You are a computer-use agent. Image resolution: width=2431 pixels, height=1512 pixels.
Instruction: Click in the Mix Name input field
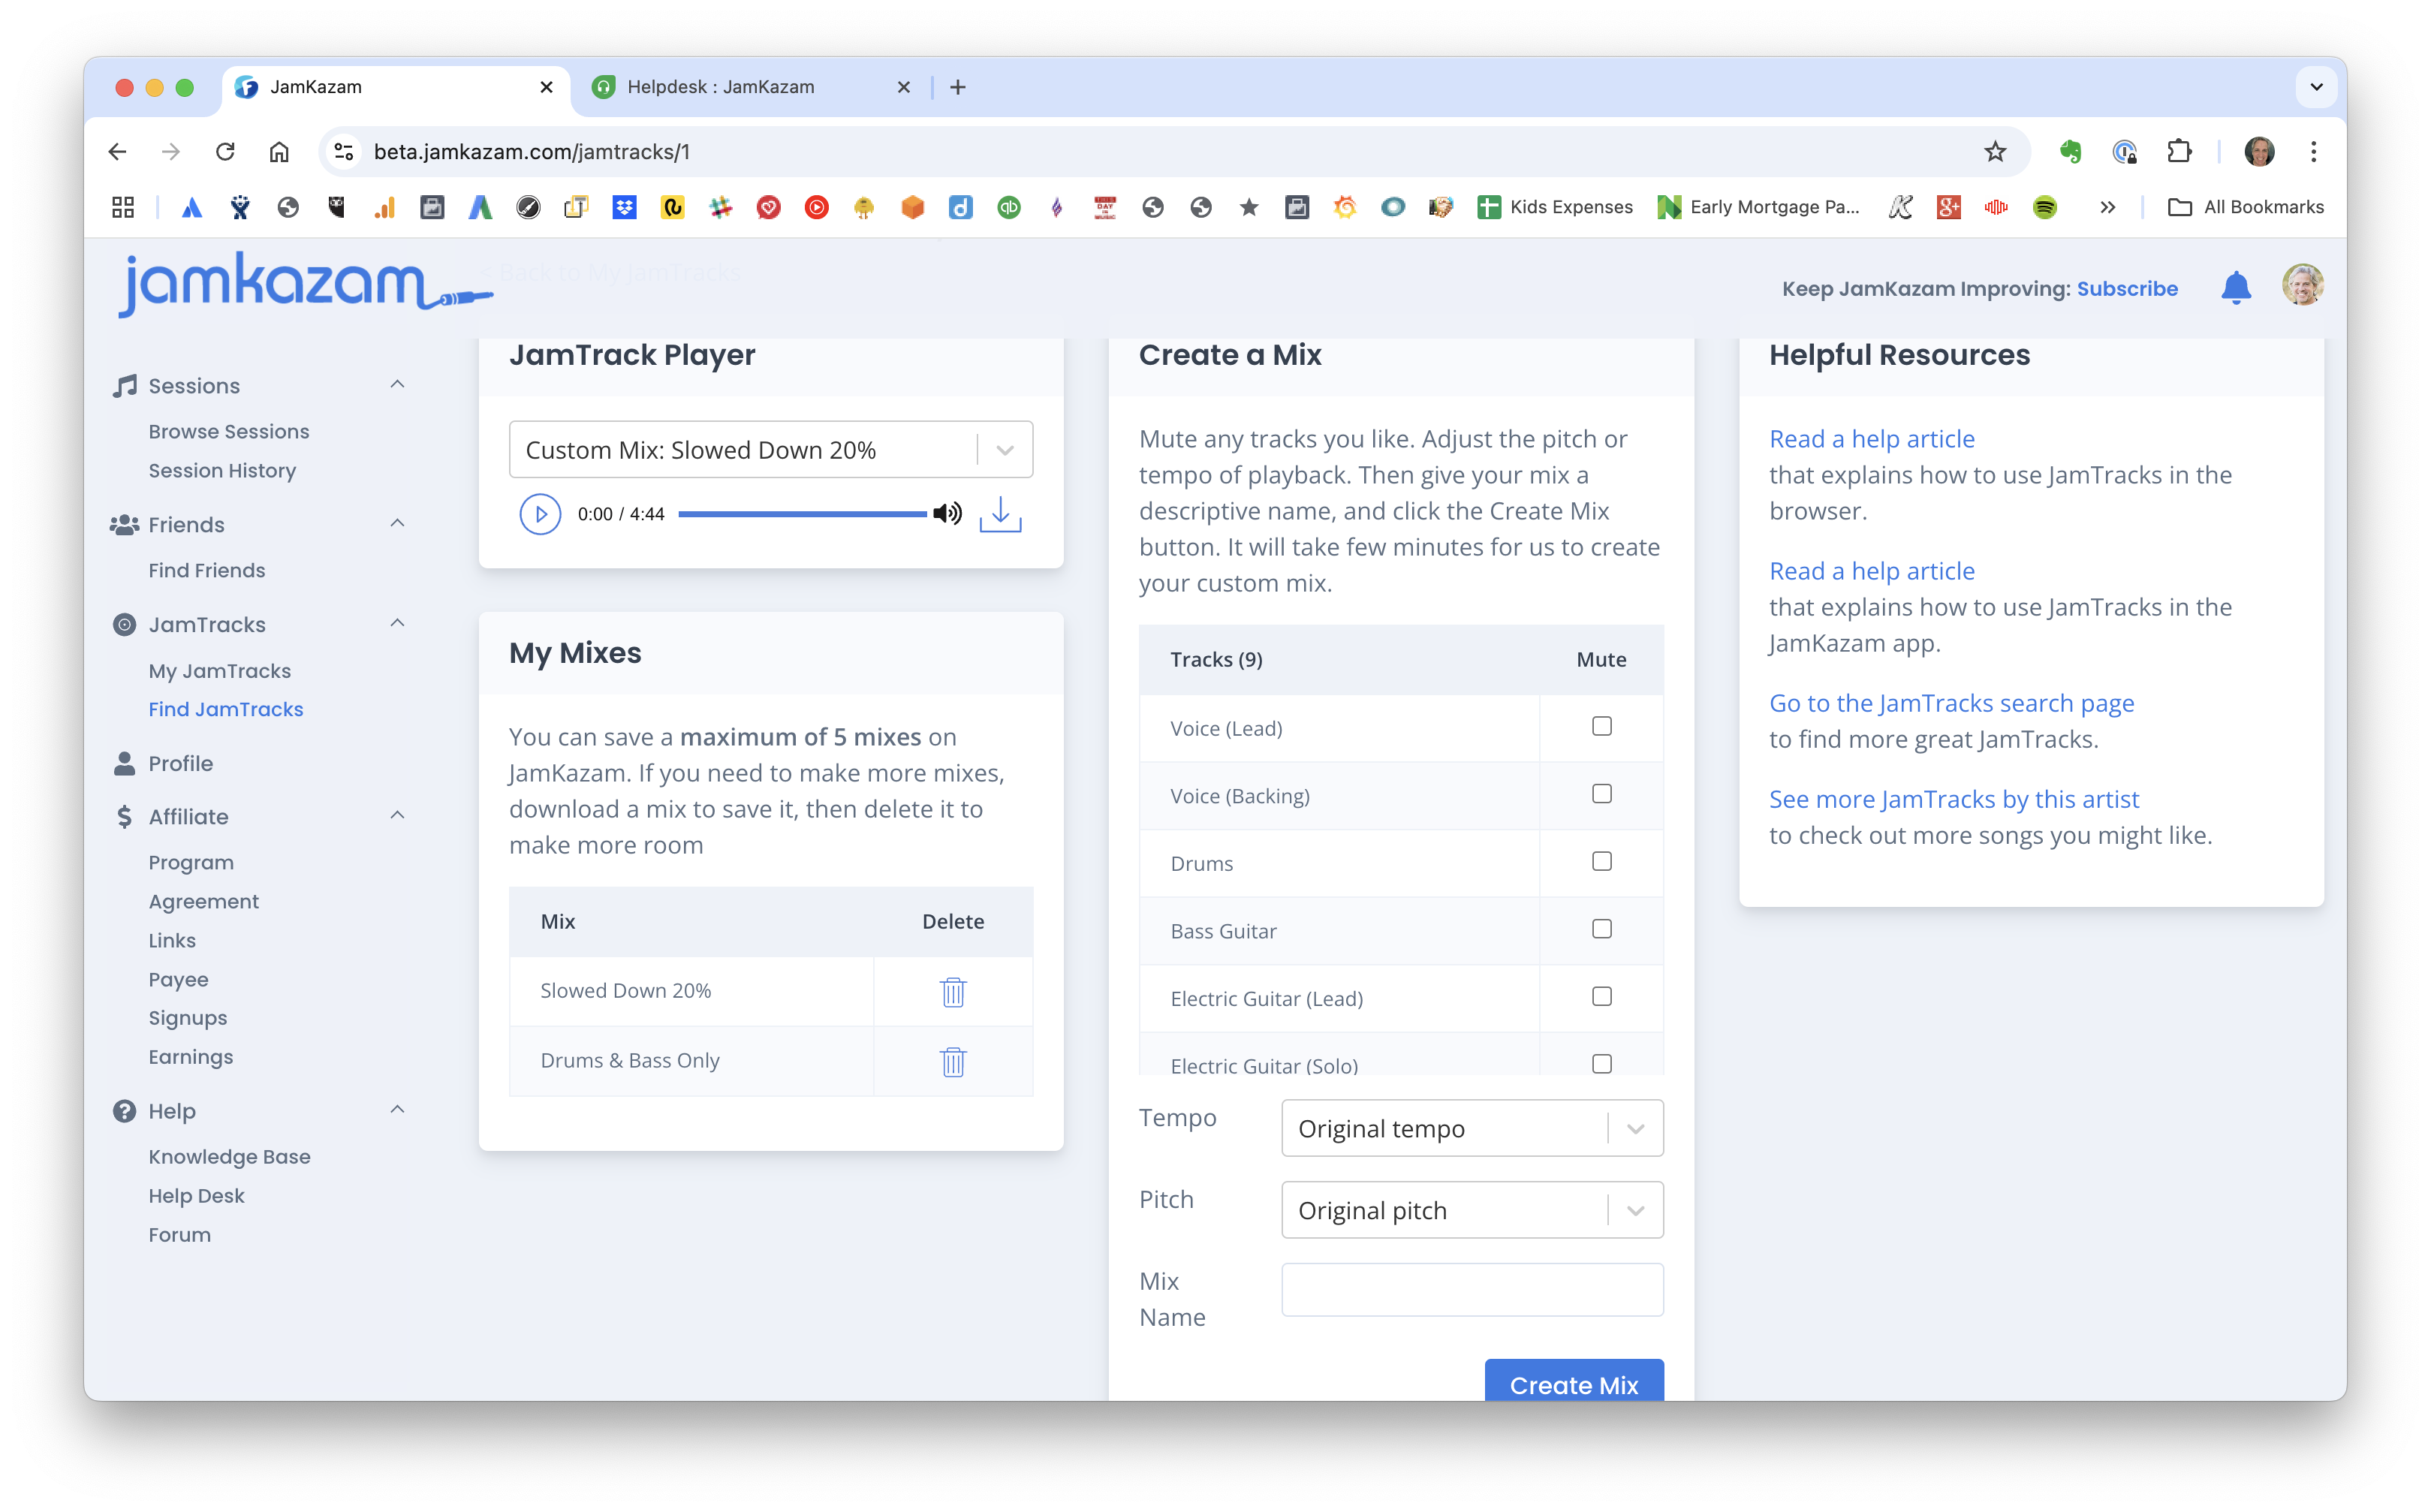click(x=1471, y=1290)
